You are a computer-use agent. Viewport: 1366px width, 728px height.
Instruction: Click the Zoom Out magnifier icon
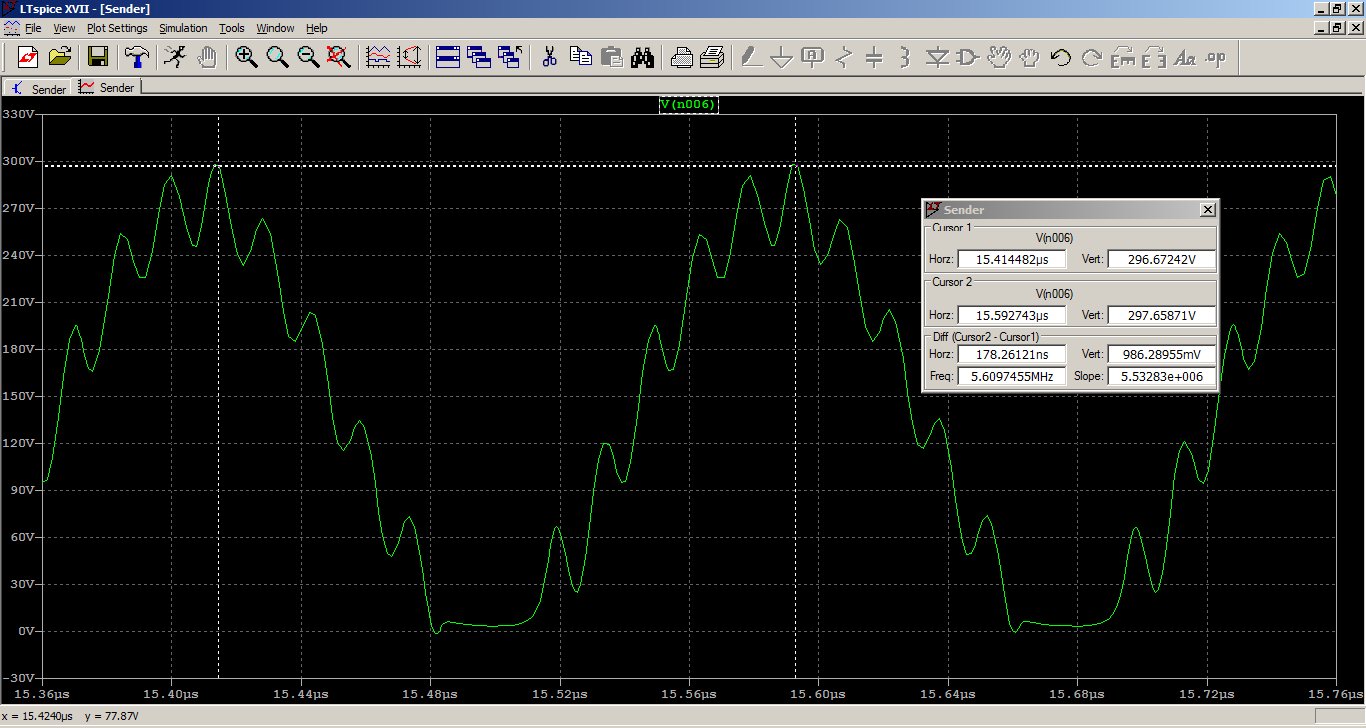[x=308, y=57]
